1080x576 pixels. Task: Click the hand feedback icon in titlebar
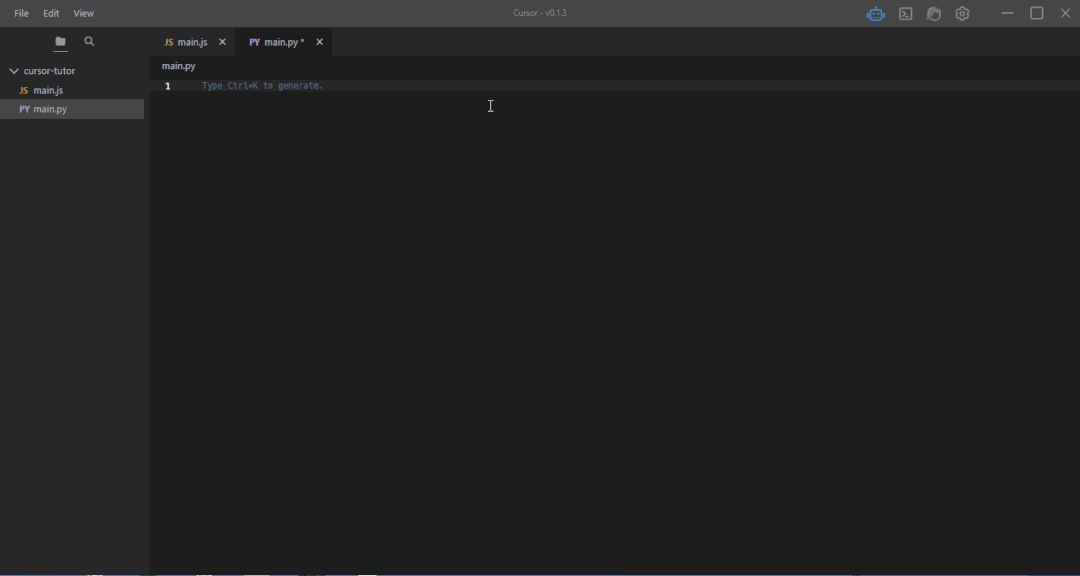pyautogui.click(x=933, y=13)
